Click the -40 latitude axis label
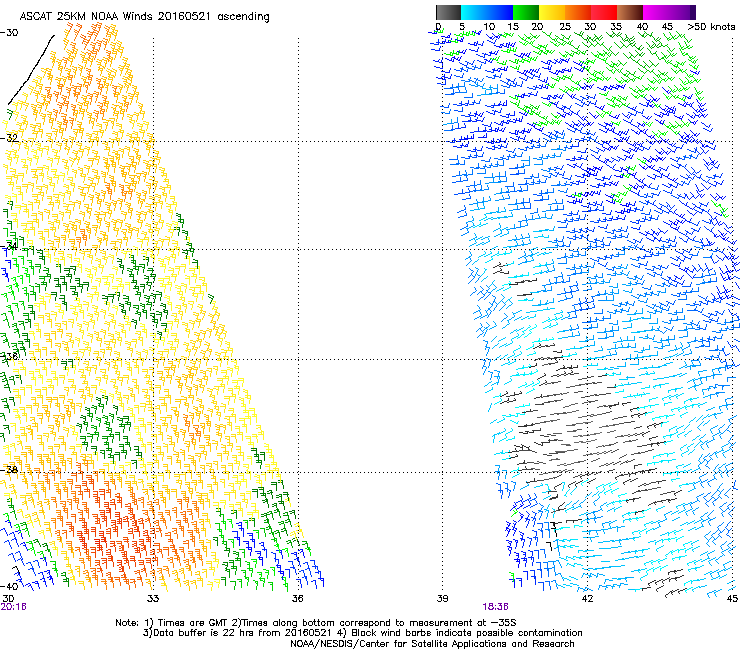The width and height of the screenshot is (740, 650). [x=9, y=586]
